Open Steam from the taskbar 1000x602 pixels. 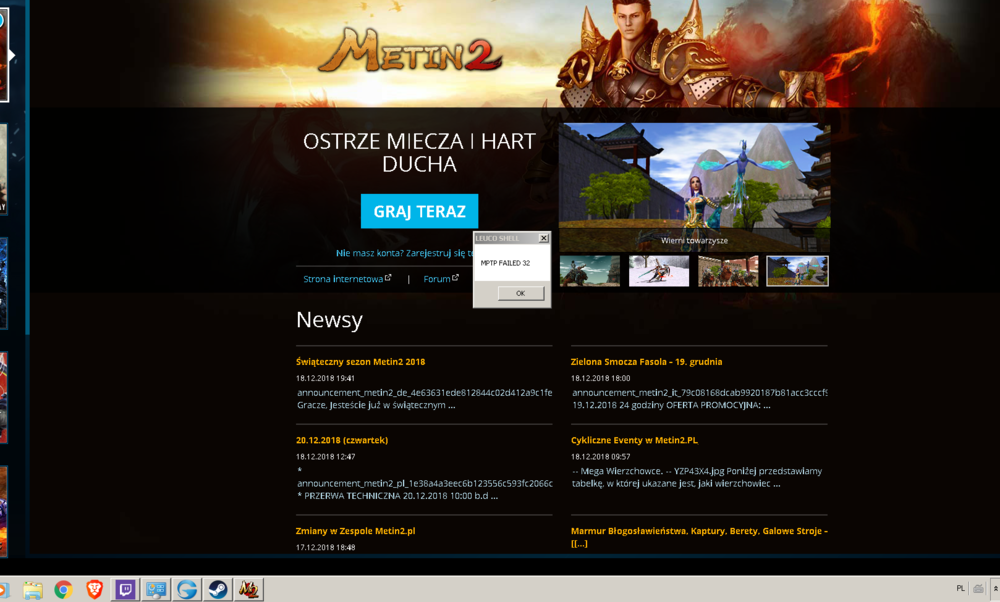(x=217, y=590)
